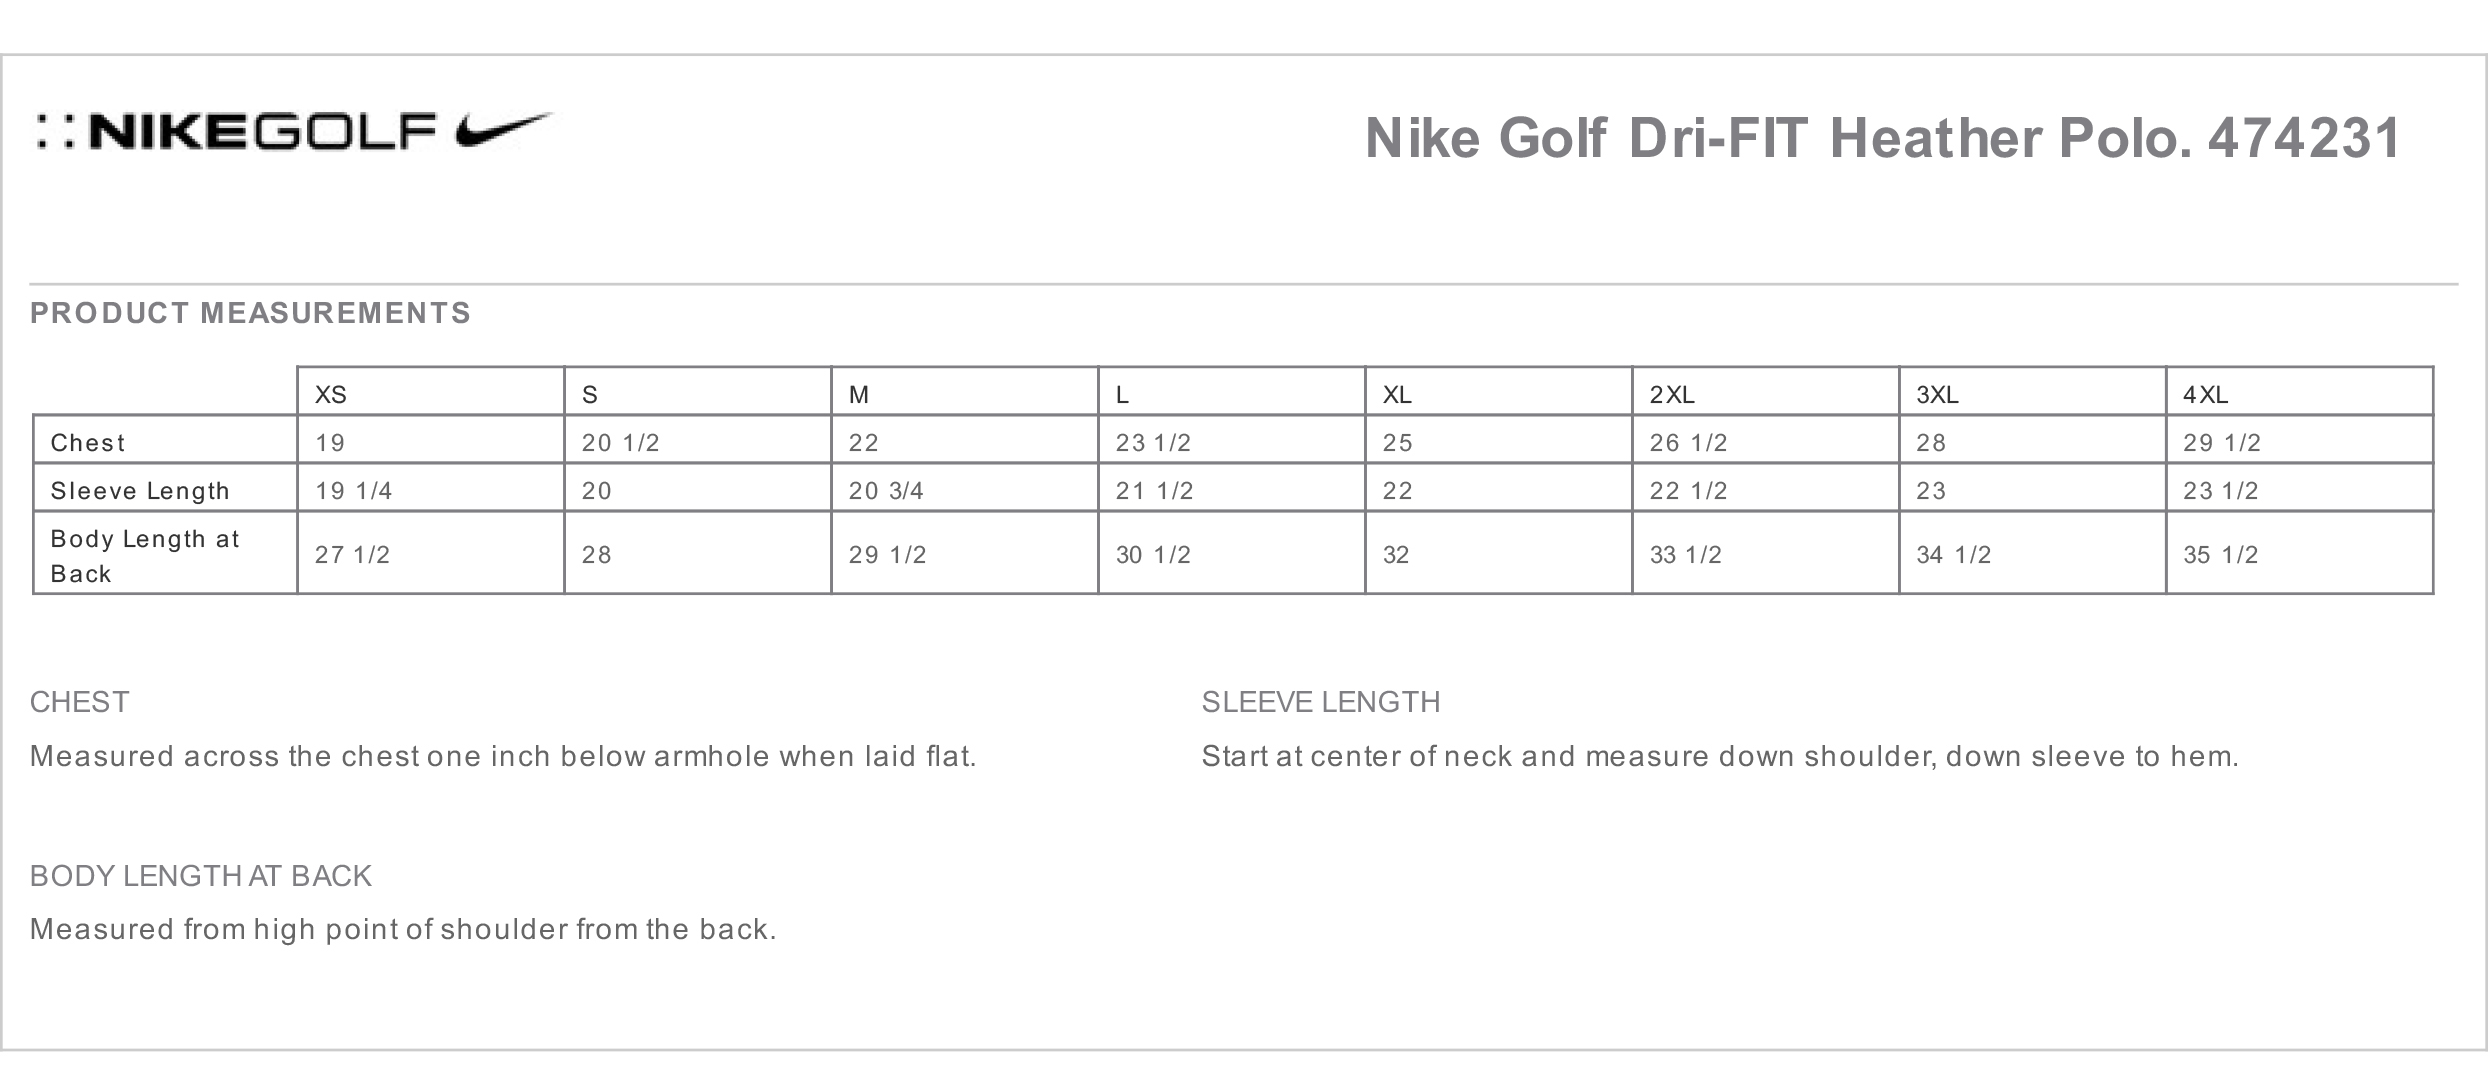Select the Chest value for size S
Image resolution: width=2488 pixels, height=1078 pixels.
coord(620,443)
